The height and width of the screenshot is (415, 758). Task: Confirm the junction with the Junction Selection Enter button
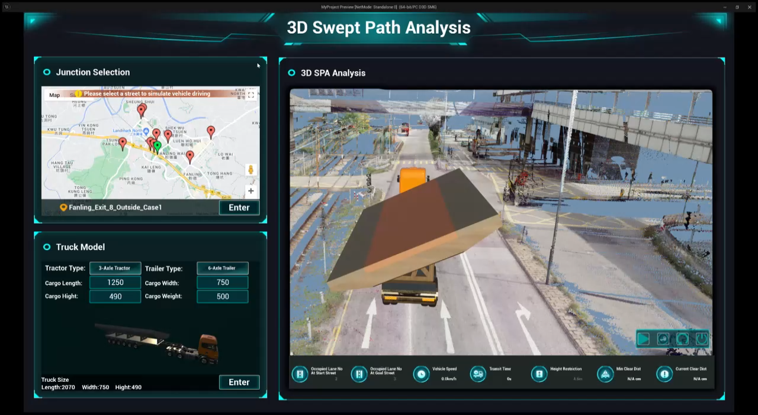pos(239,208)
